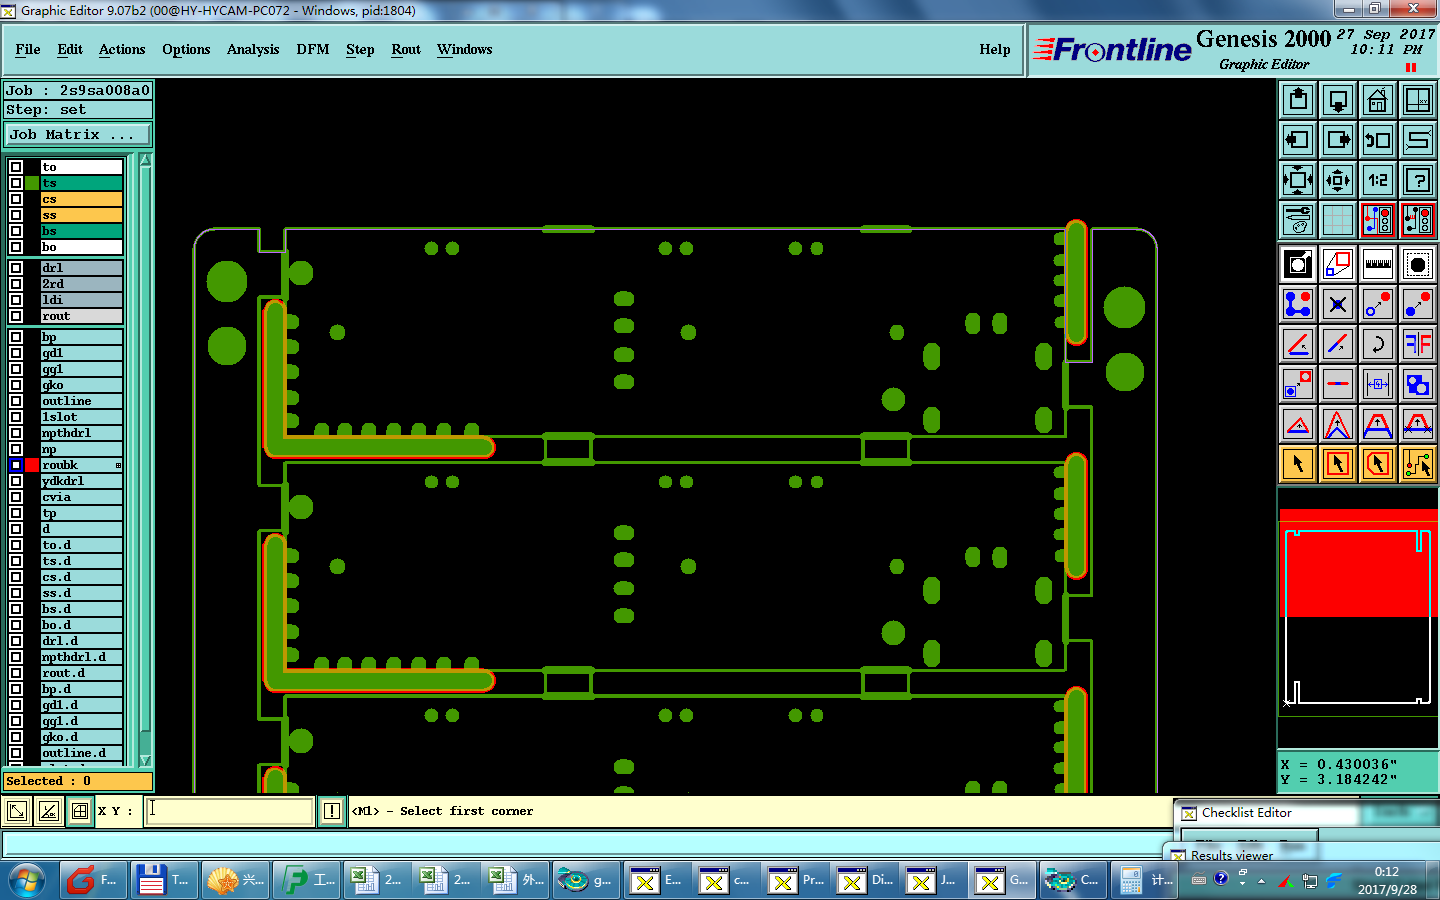The width and height of the screenshot is (1440, 900).
Task: Click the red color swatch of layer roubk
Action: coord(33,465)
